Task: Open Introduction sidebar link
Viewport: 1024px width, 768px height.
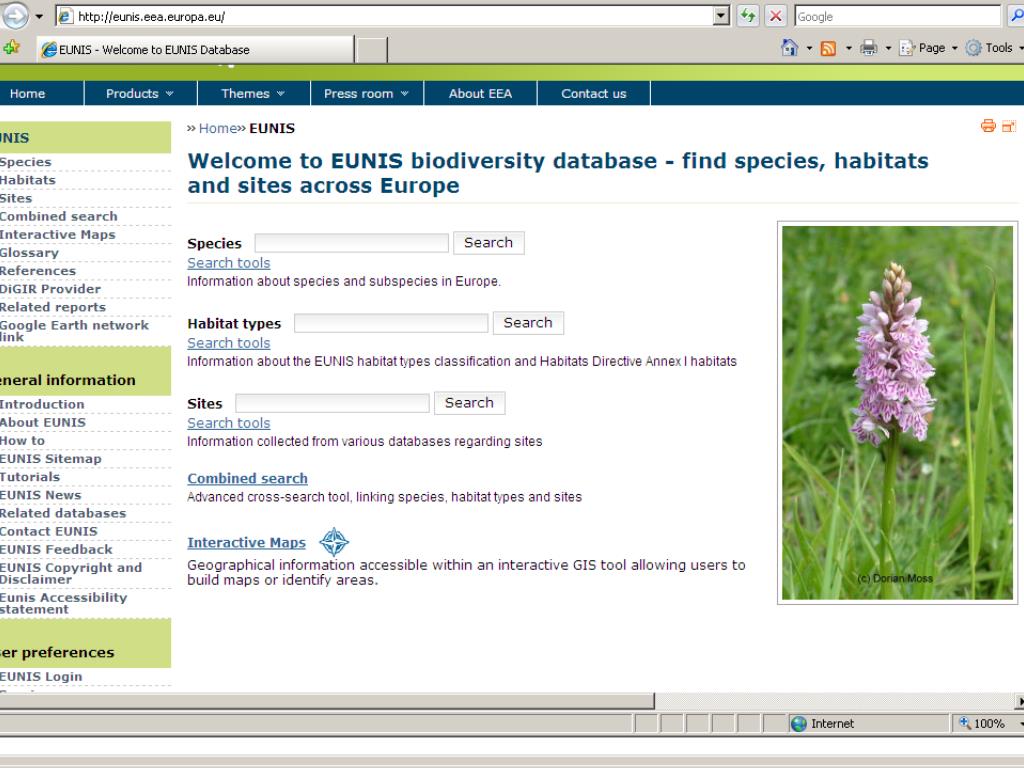Action: tap(42, 404)
